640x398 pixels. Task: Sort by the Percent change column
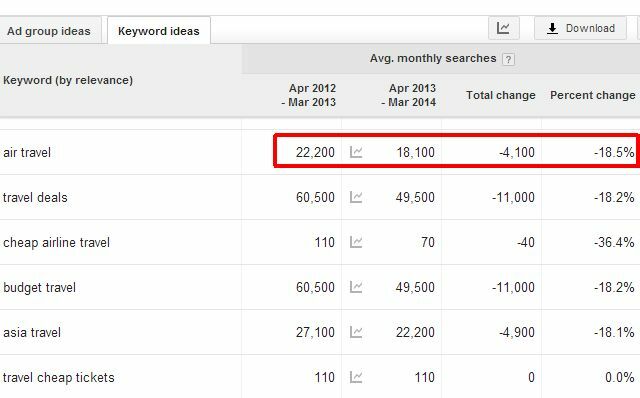point(593,95)
